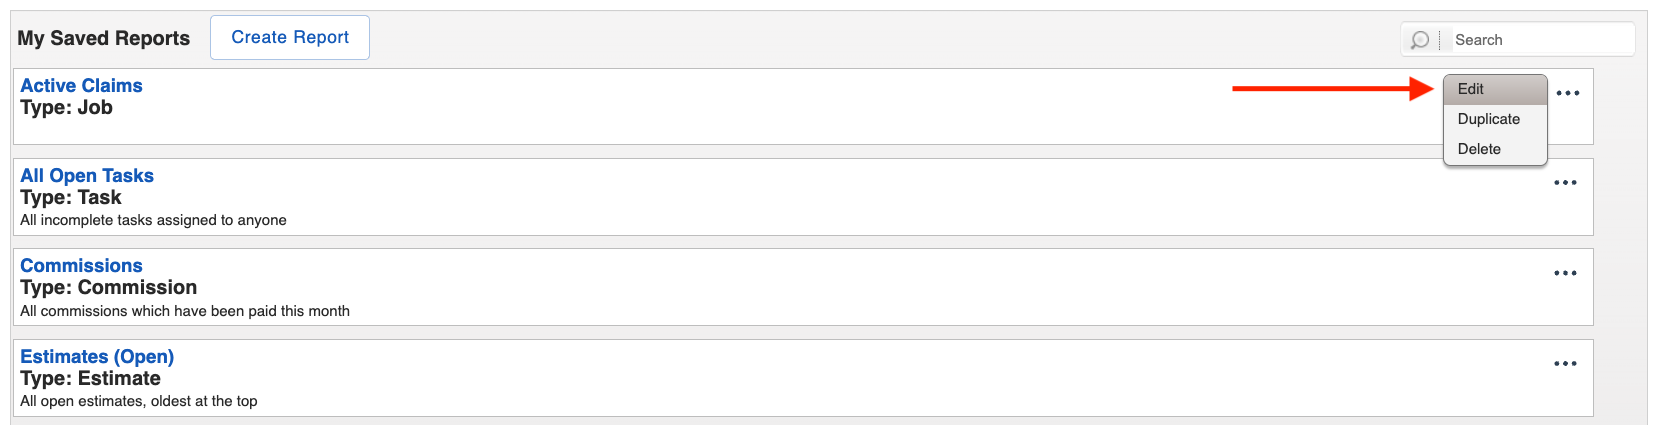This screenshot has width=1660, height=425.
Task: Click the magnifying glass search icon
Action: (1420, 40)
